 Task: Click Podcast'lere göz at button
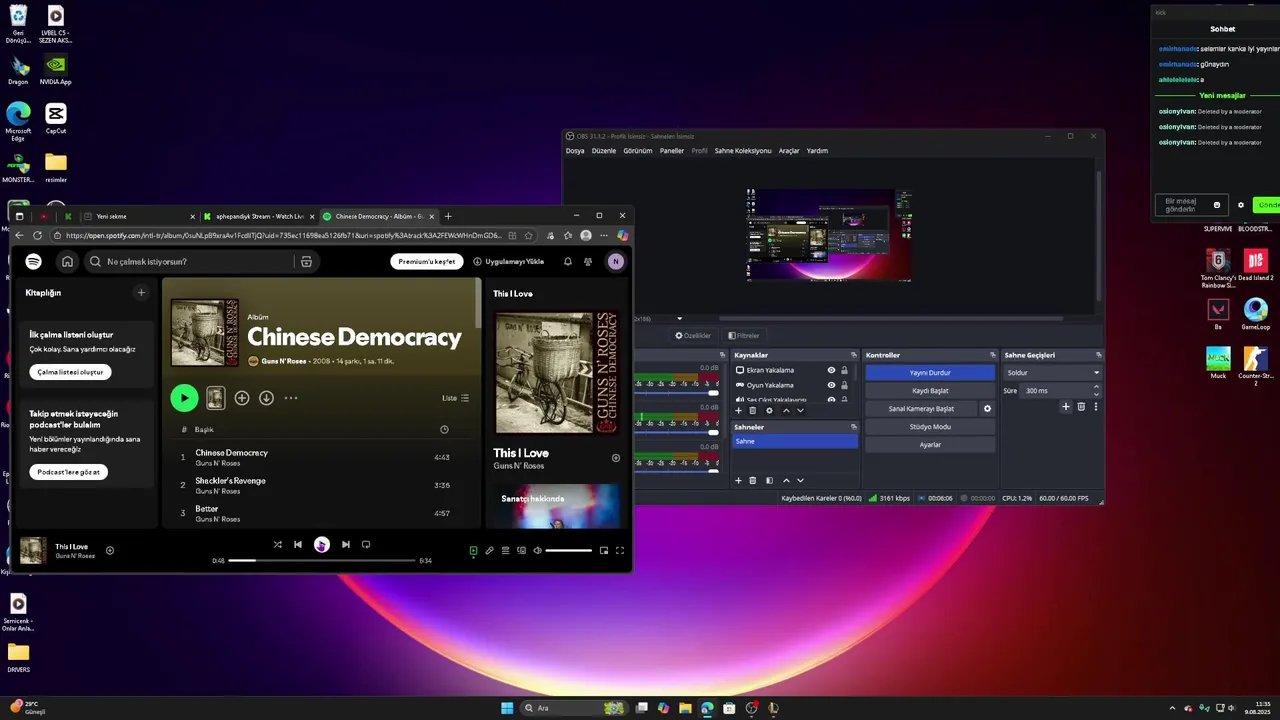pyautogui.click(x=68, y=472)
